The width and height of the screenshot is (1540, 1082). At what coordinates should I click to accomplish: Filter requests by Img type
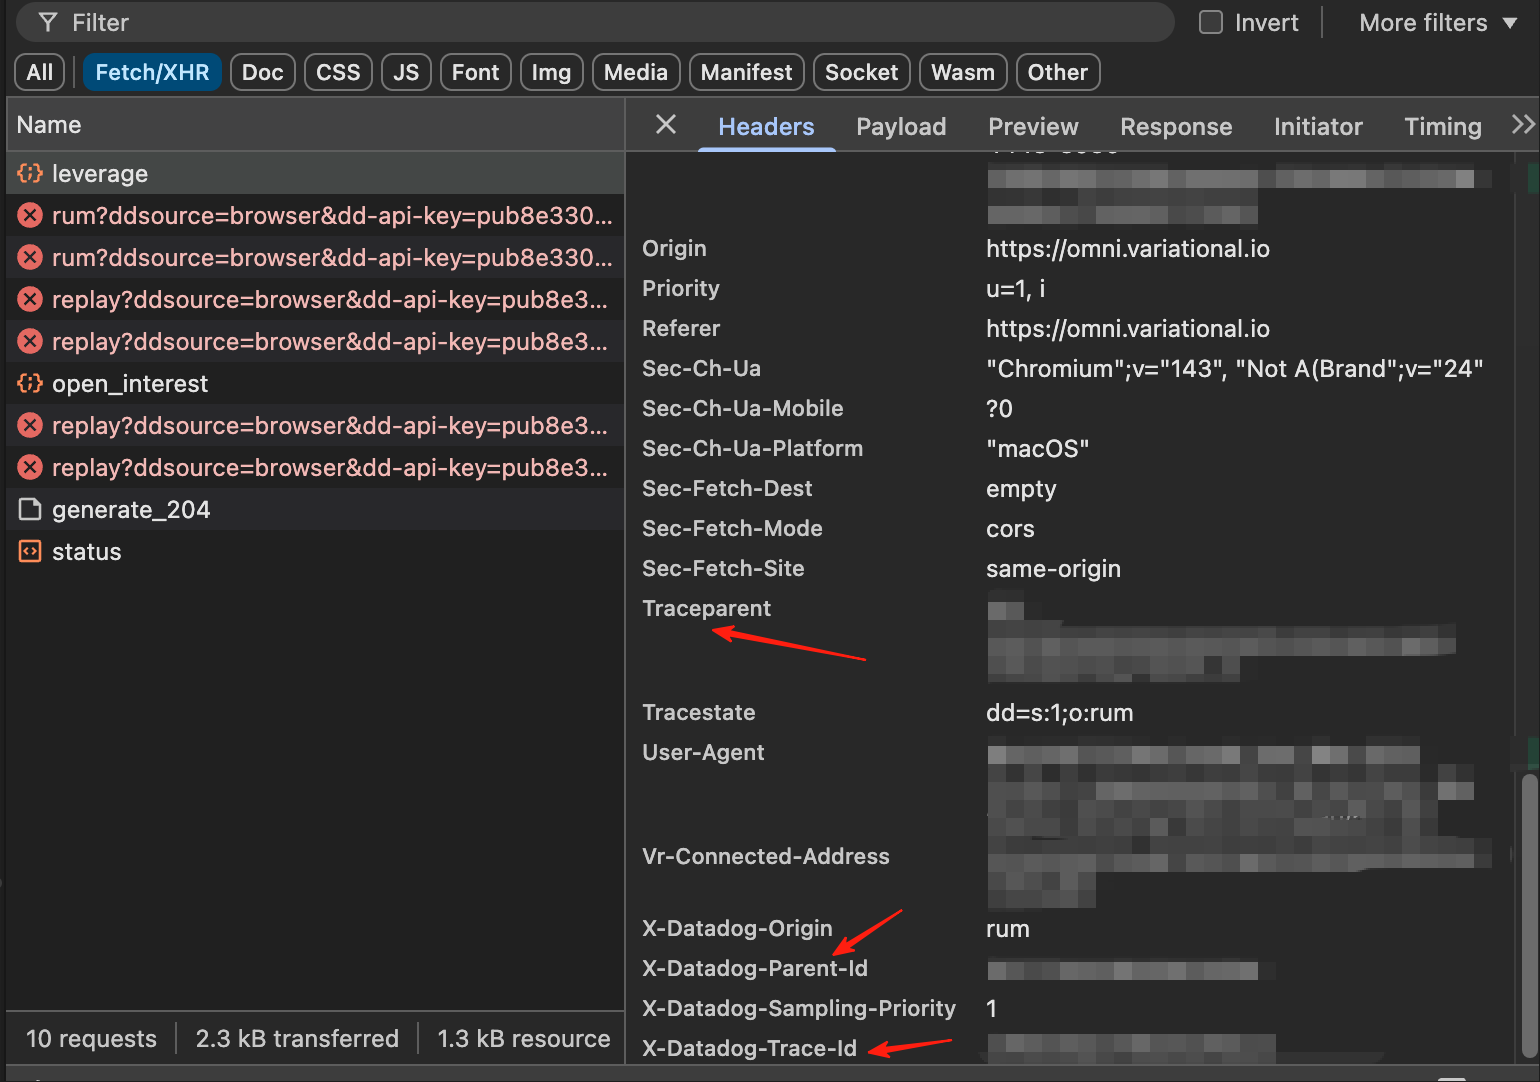[551, 72]
